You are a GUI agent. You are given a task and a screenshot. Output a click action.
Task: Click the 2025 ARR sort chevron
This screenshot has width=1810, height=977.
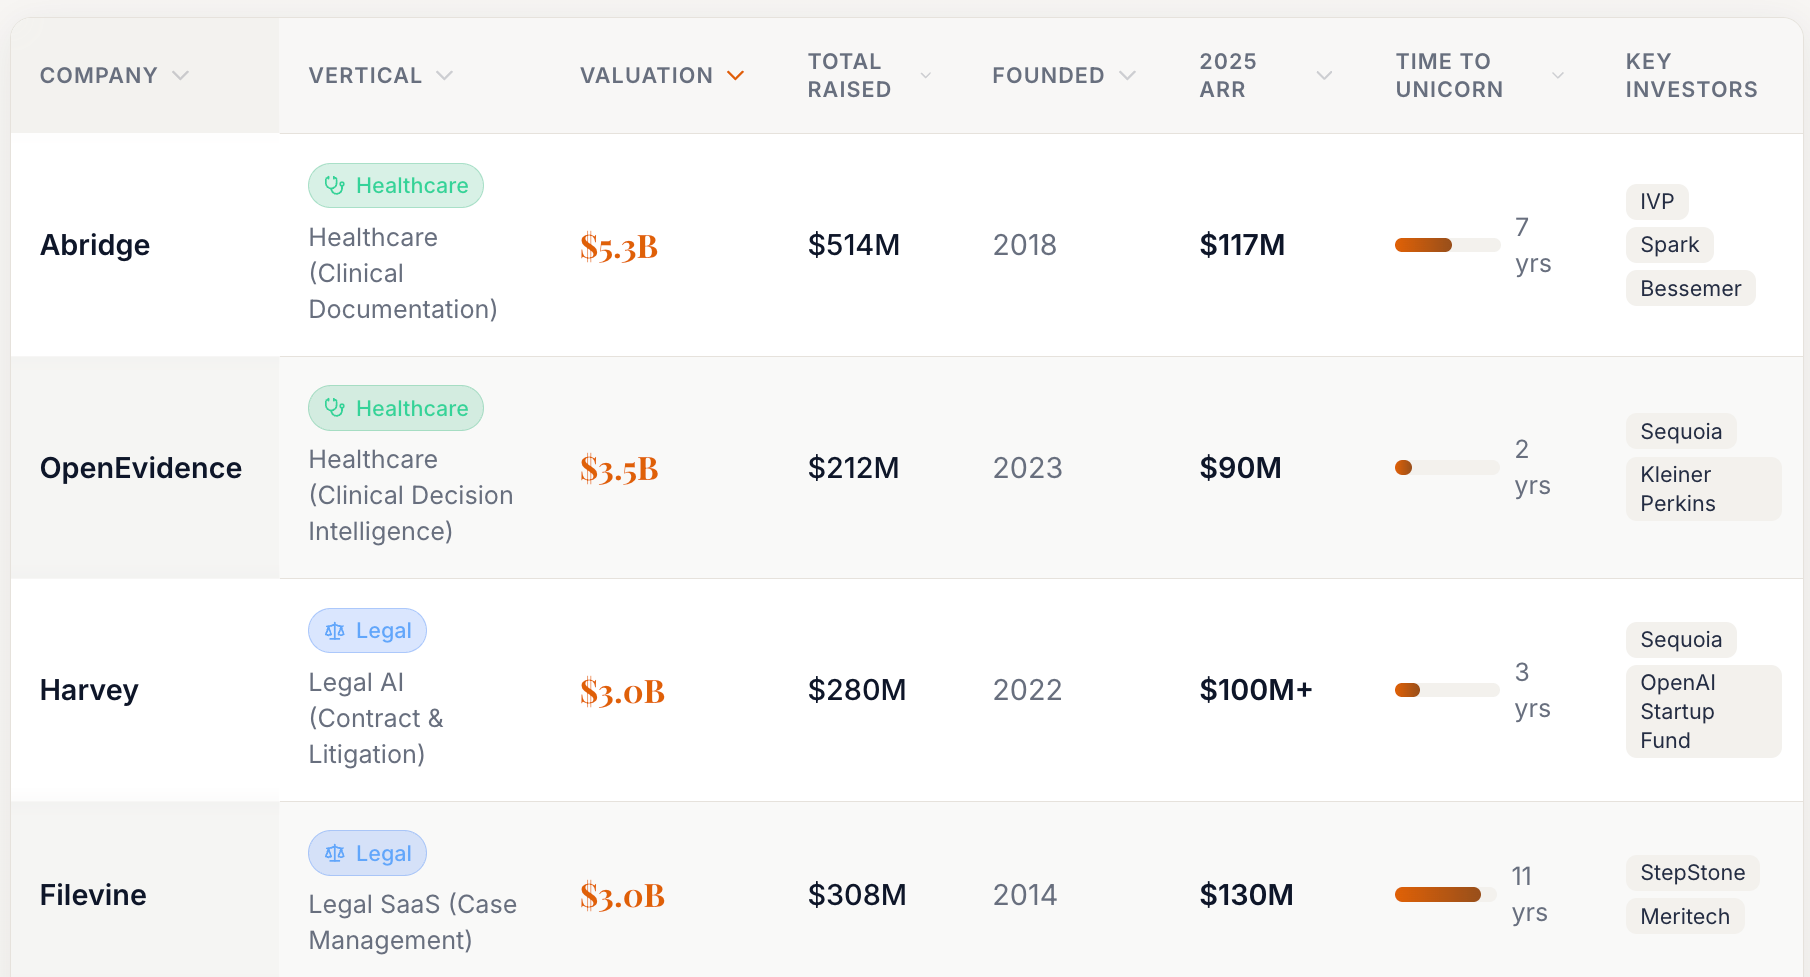tap(1324, 76)
